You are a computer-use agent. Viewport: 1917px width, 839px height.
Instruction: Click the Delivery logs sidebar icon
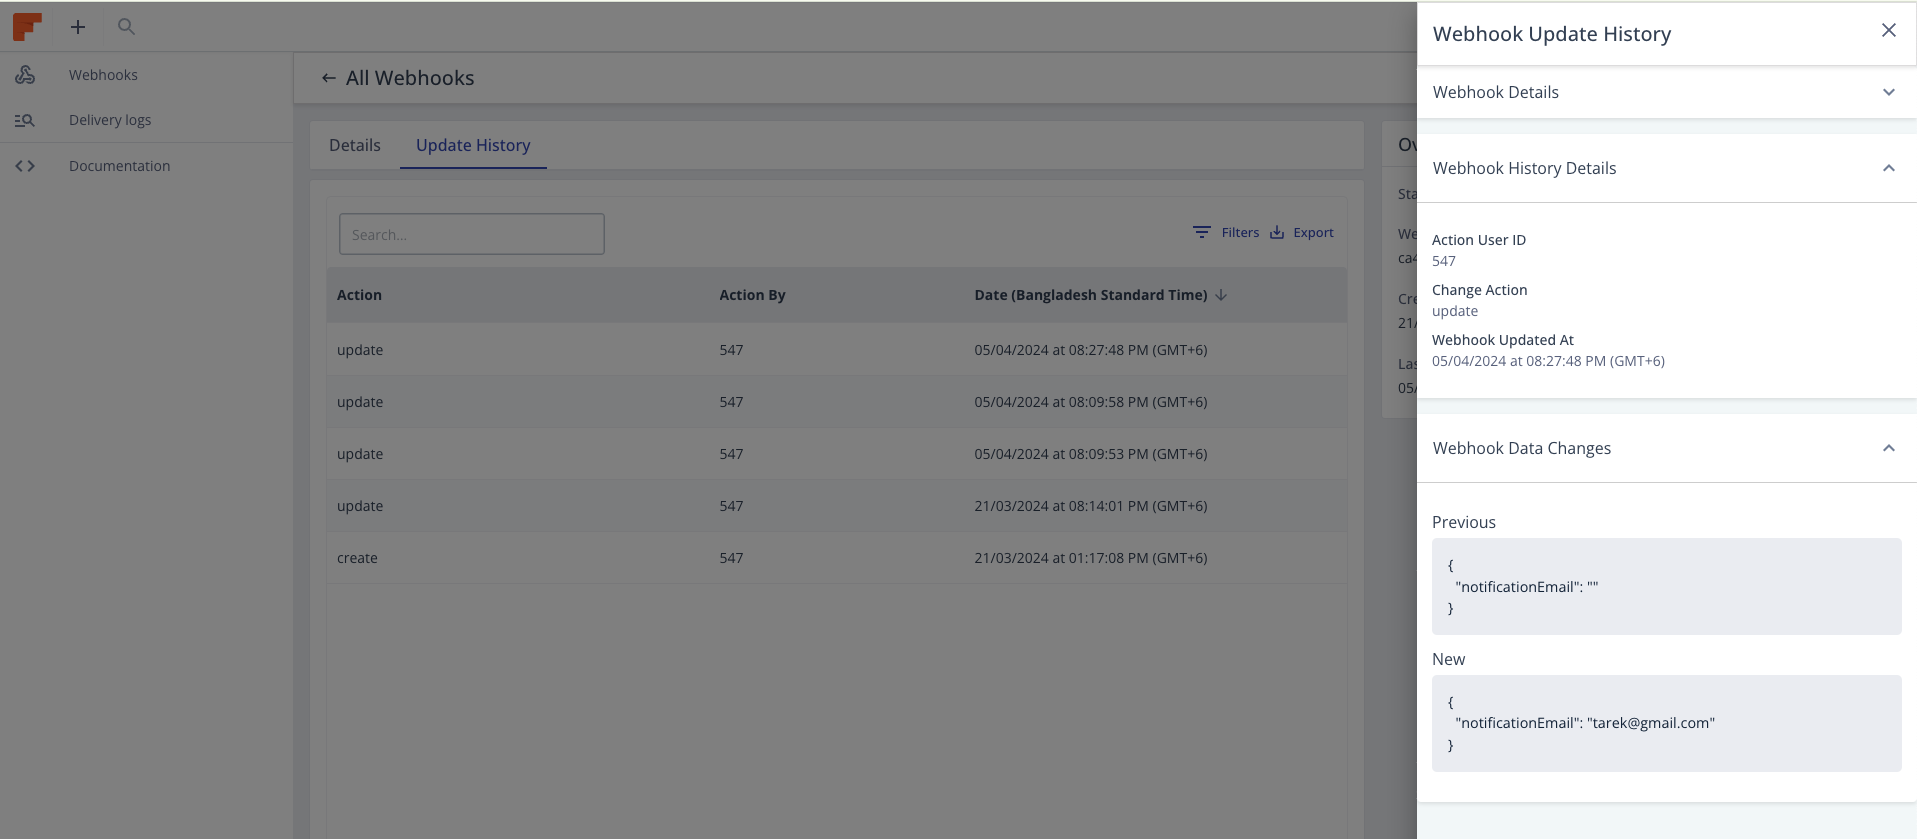pos(25,120)
